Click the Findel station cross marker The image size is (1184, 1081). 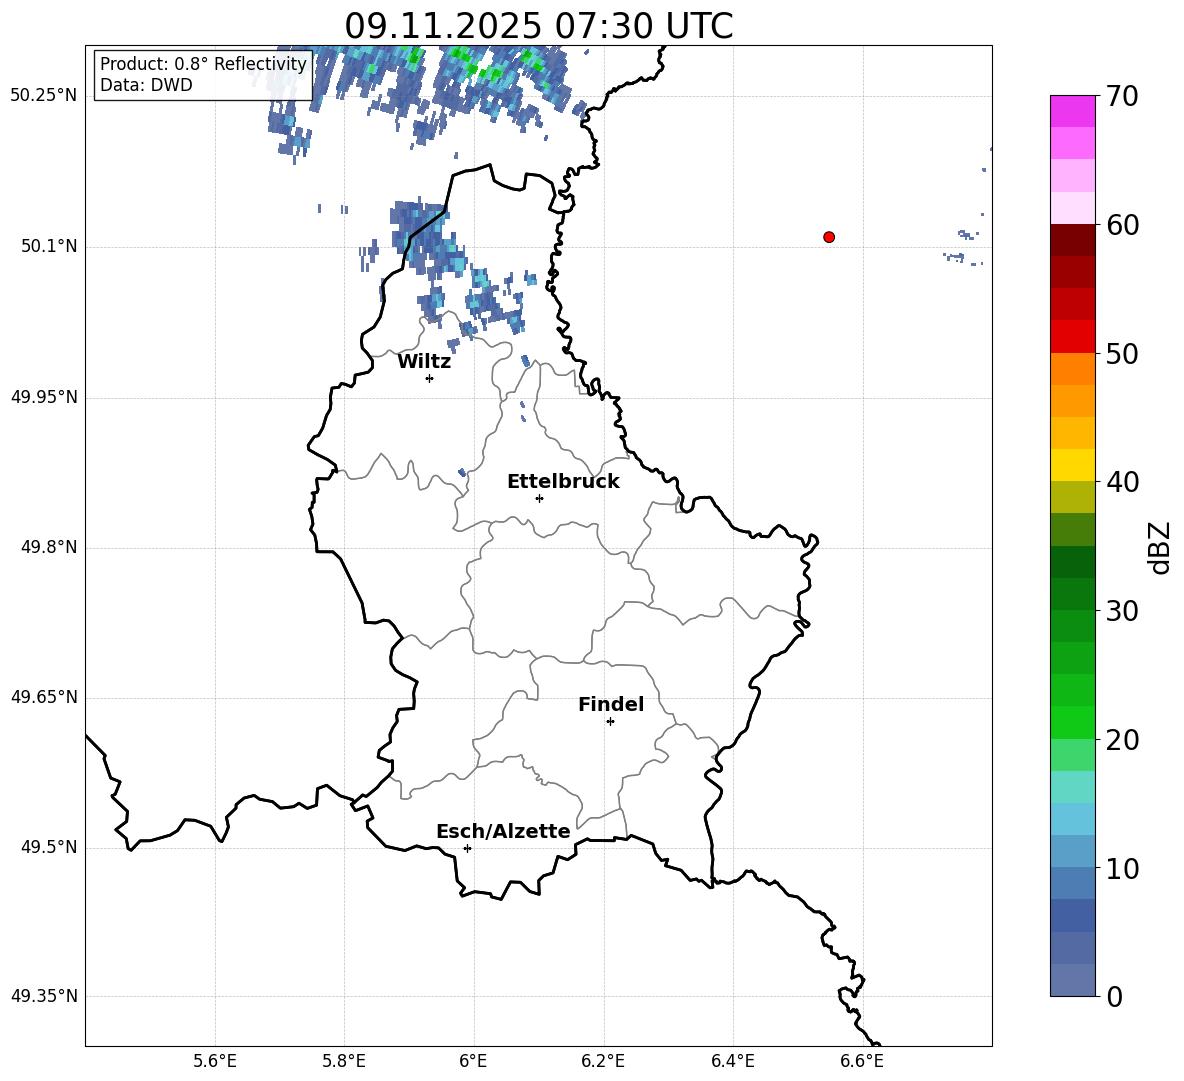point(610,722)
